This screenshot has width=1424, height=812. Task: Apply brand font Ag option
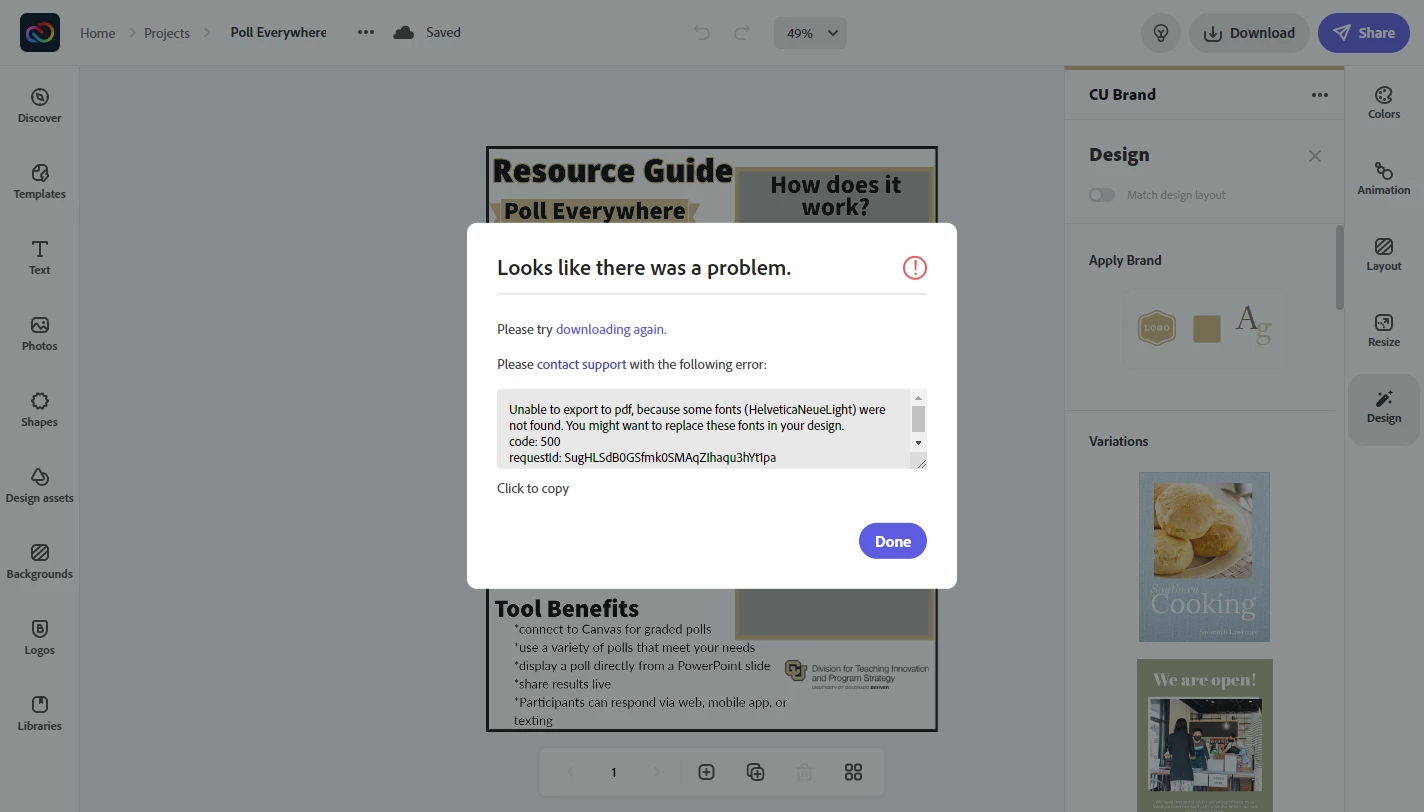point(1253,324)
